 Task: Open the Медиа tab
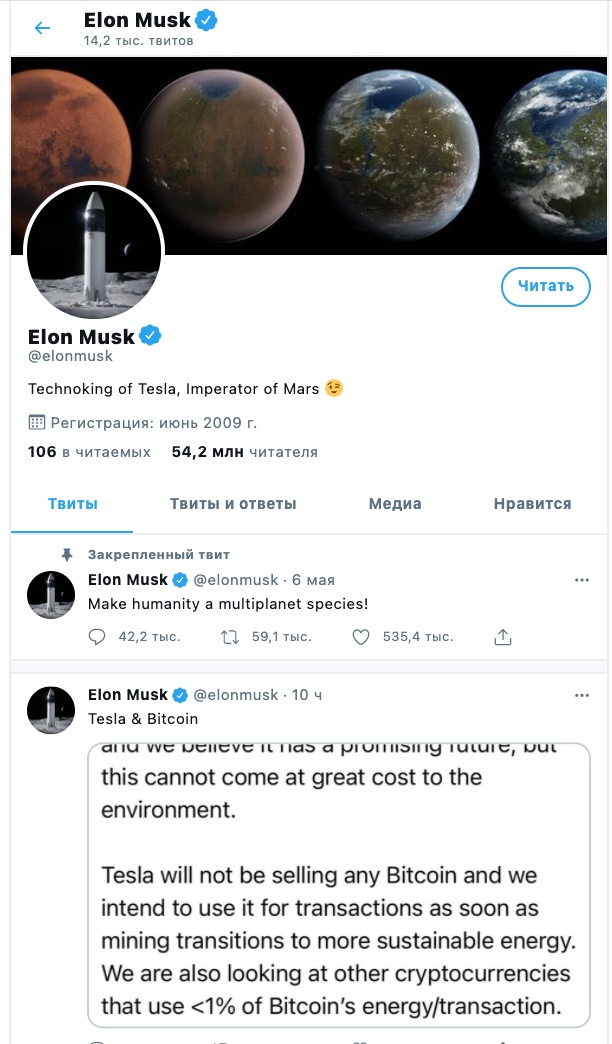[x=395, y=504]
